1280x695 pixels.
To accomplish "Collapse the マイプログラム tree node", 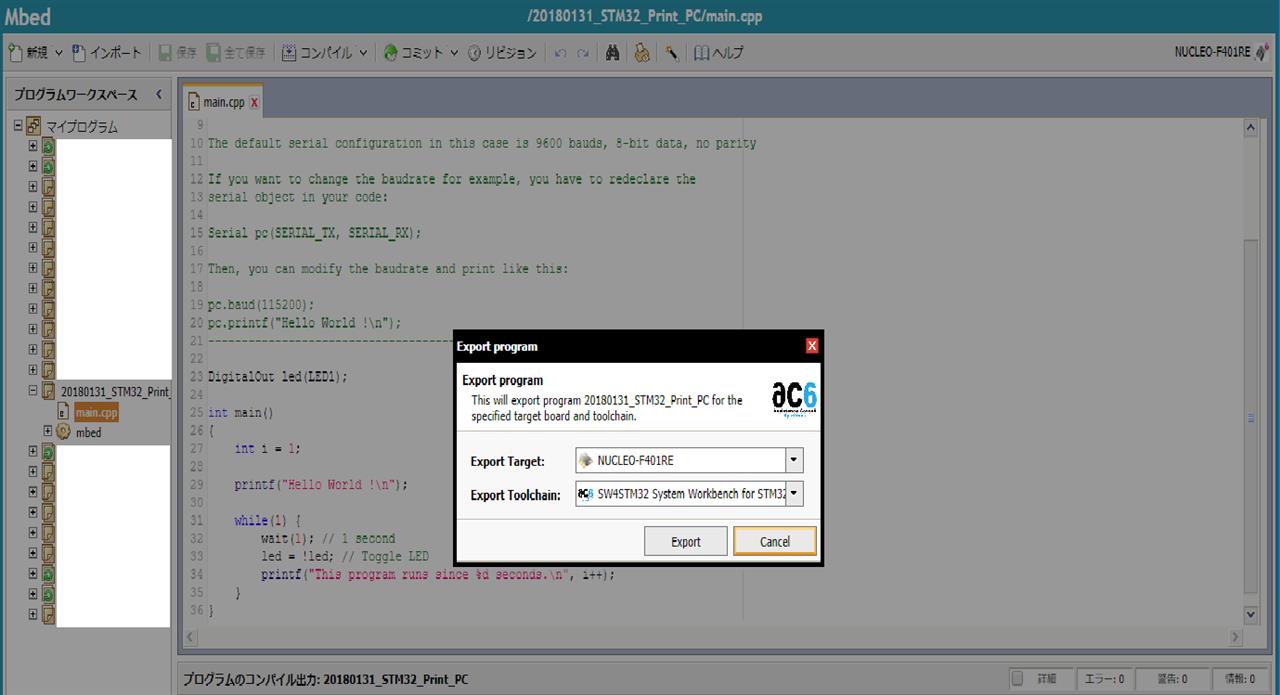I will 18,126.
